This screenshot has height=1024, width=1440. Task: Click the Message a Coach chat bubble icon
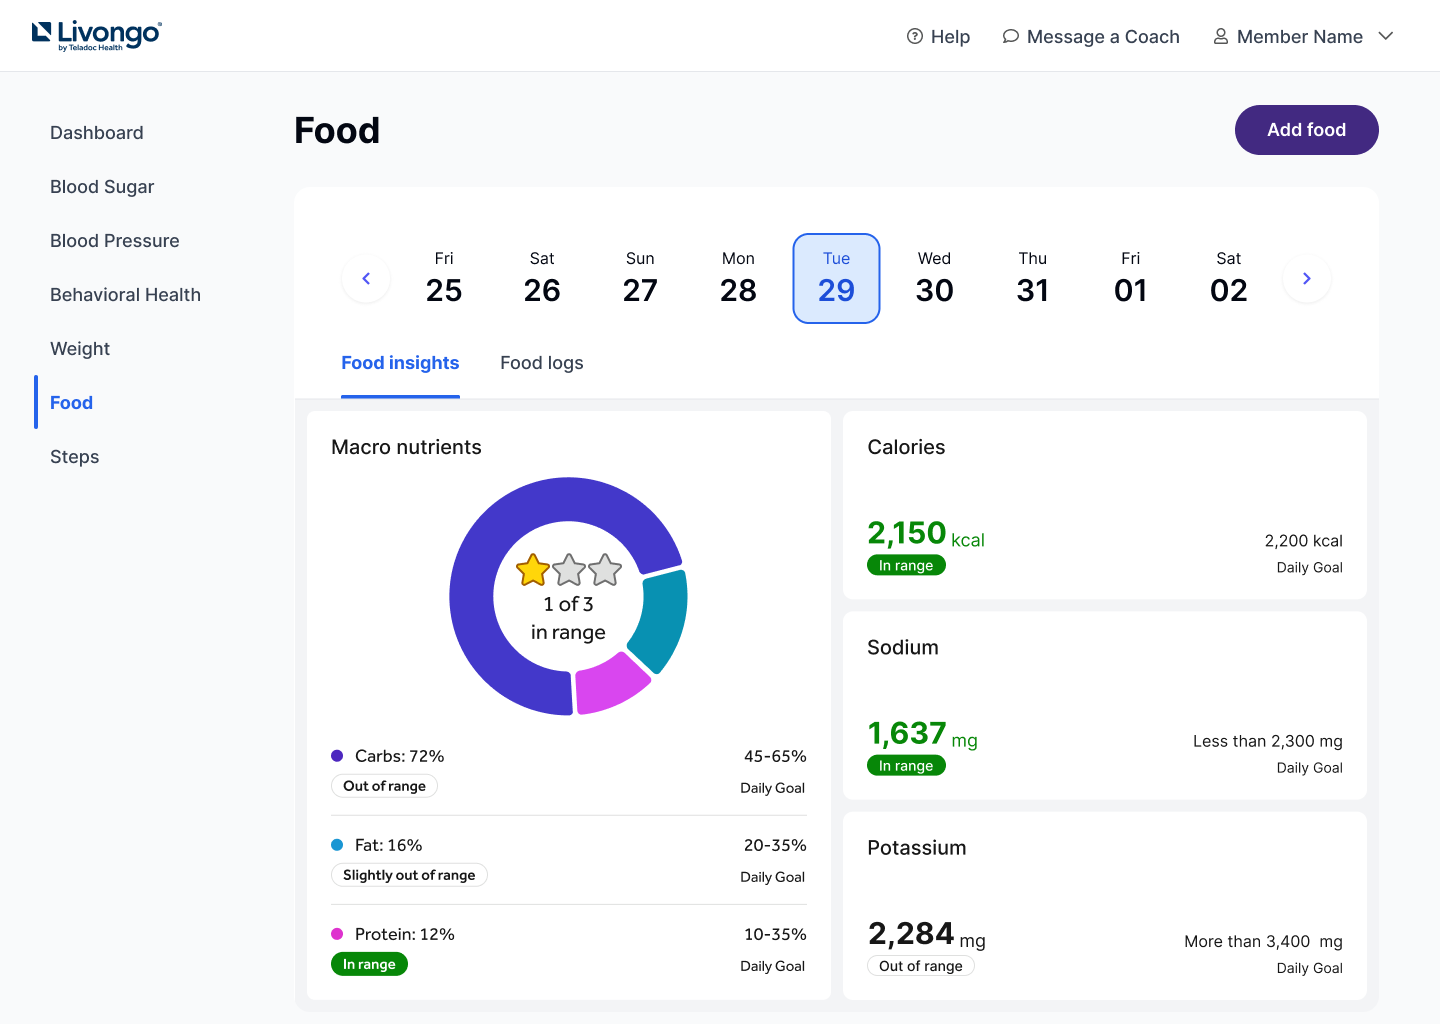pyautogui.click(x=1010, y=36)
